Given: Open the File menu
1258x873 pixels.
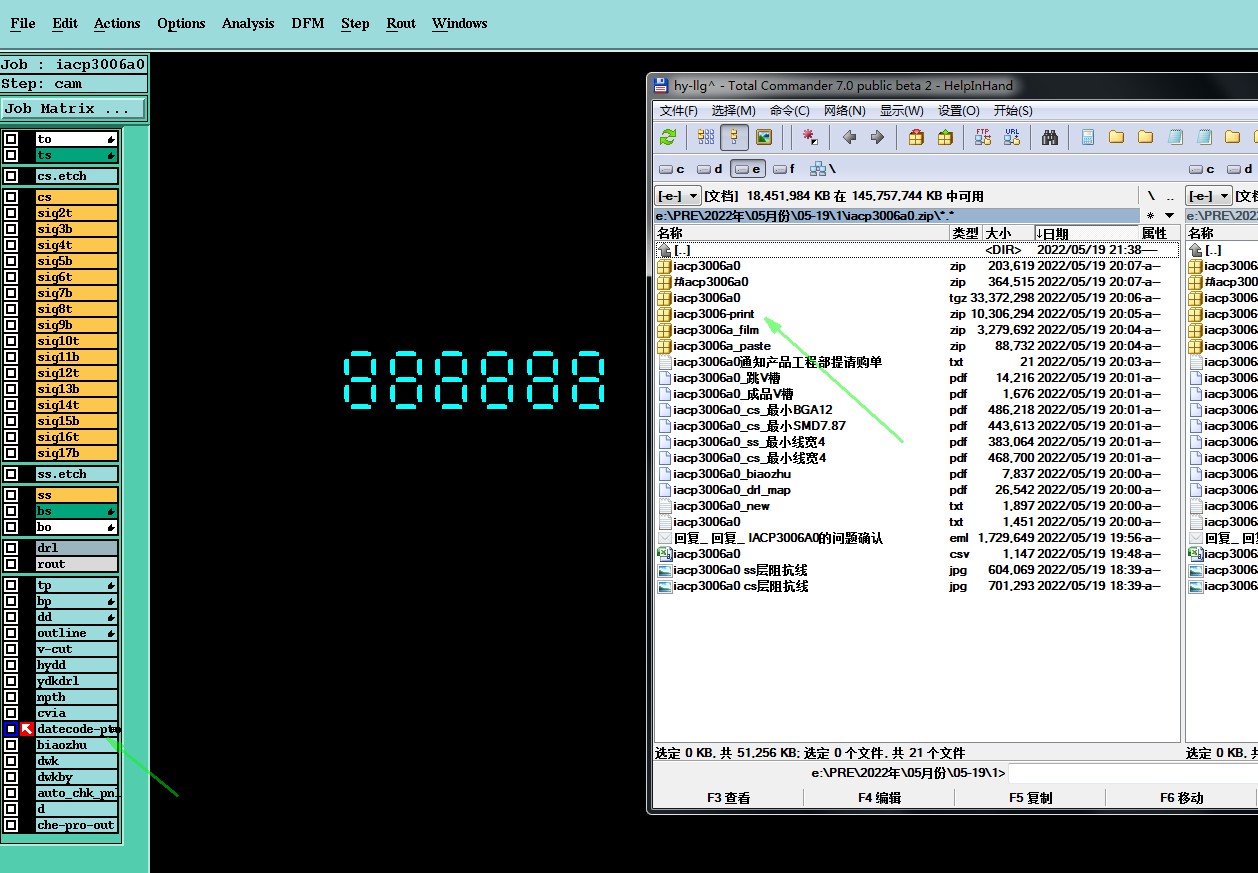Looking at the screenshot, I should click(x=22, y=23).
